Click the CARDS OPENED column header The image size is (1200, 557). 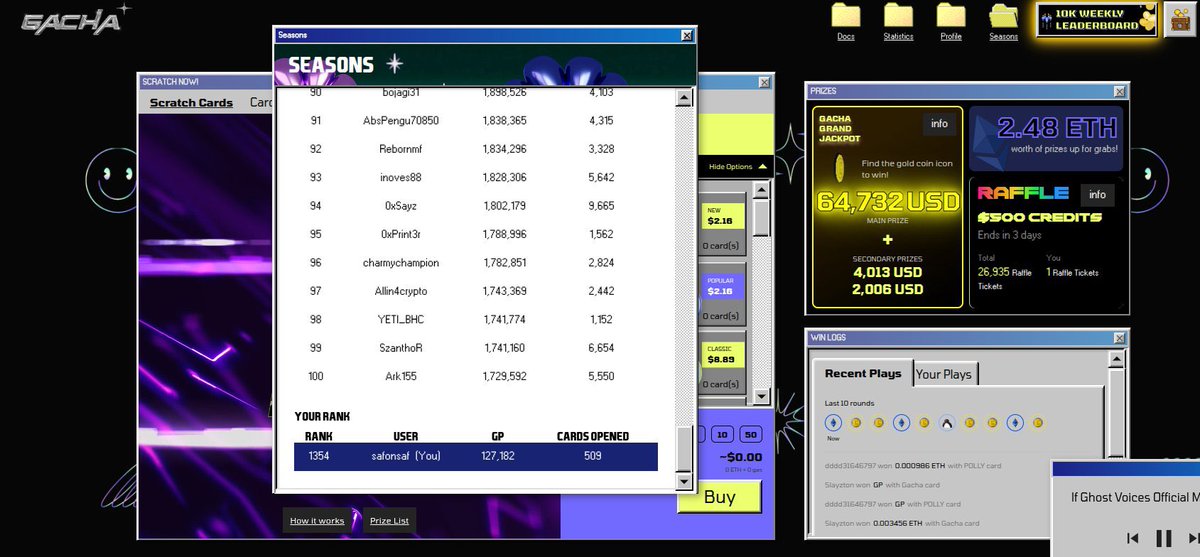click(593, 436)
